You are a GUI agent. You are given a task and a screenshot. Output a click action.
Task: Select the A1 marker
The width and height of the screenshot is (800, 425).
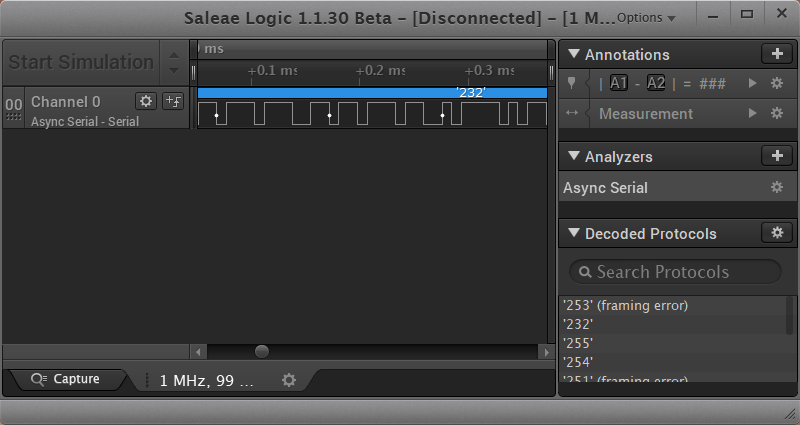pyautogui.click(x=618, y=83)
